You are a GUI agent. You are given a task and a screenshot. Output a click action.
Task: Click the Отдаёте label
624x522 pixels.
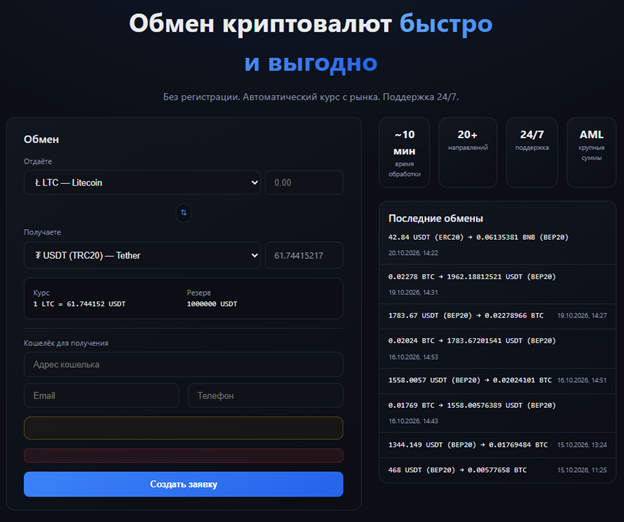tap(38, 161)
